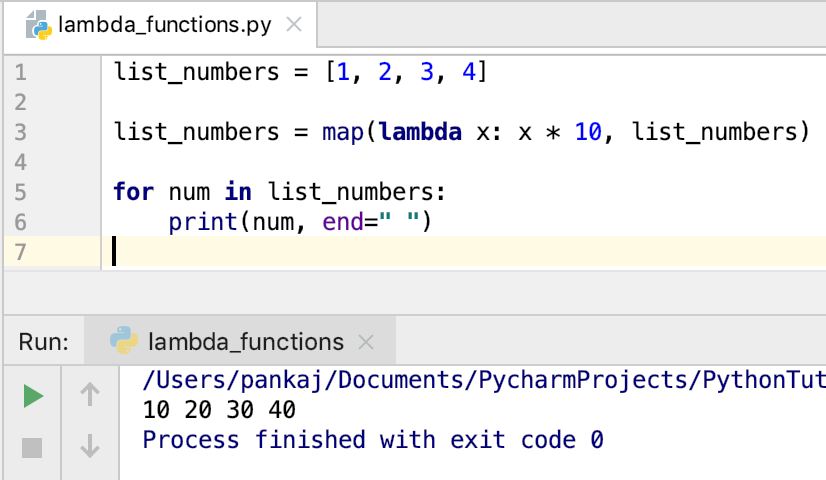Click line number 3 in the gutter
Viewport: 826px width, 480px height.
pyautogui.click(x=21, y=132)
